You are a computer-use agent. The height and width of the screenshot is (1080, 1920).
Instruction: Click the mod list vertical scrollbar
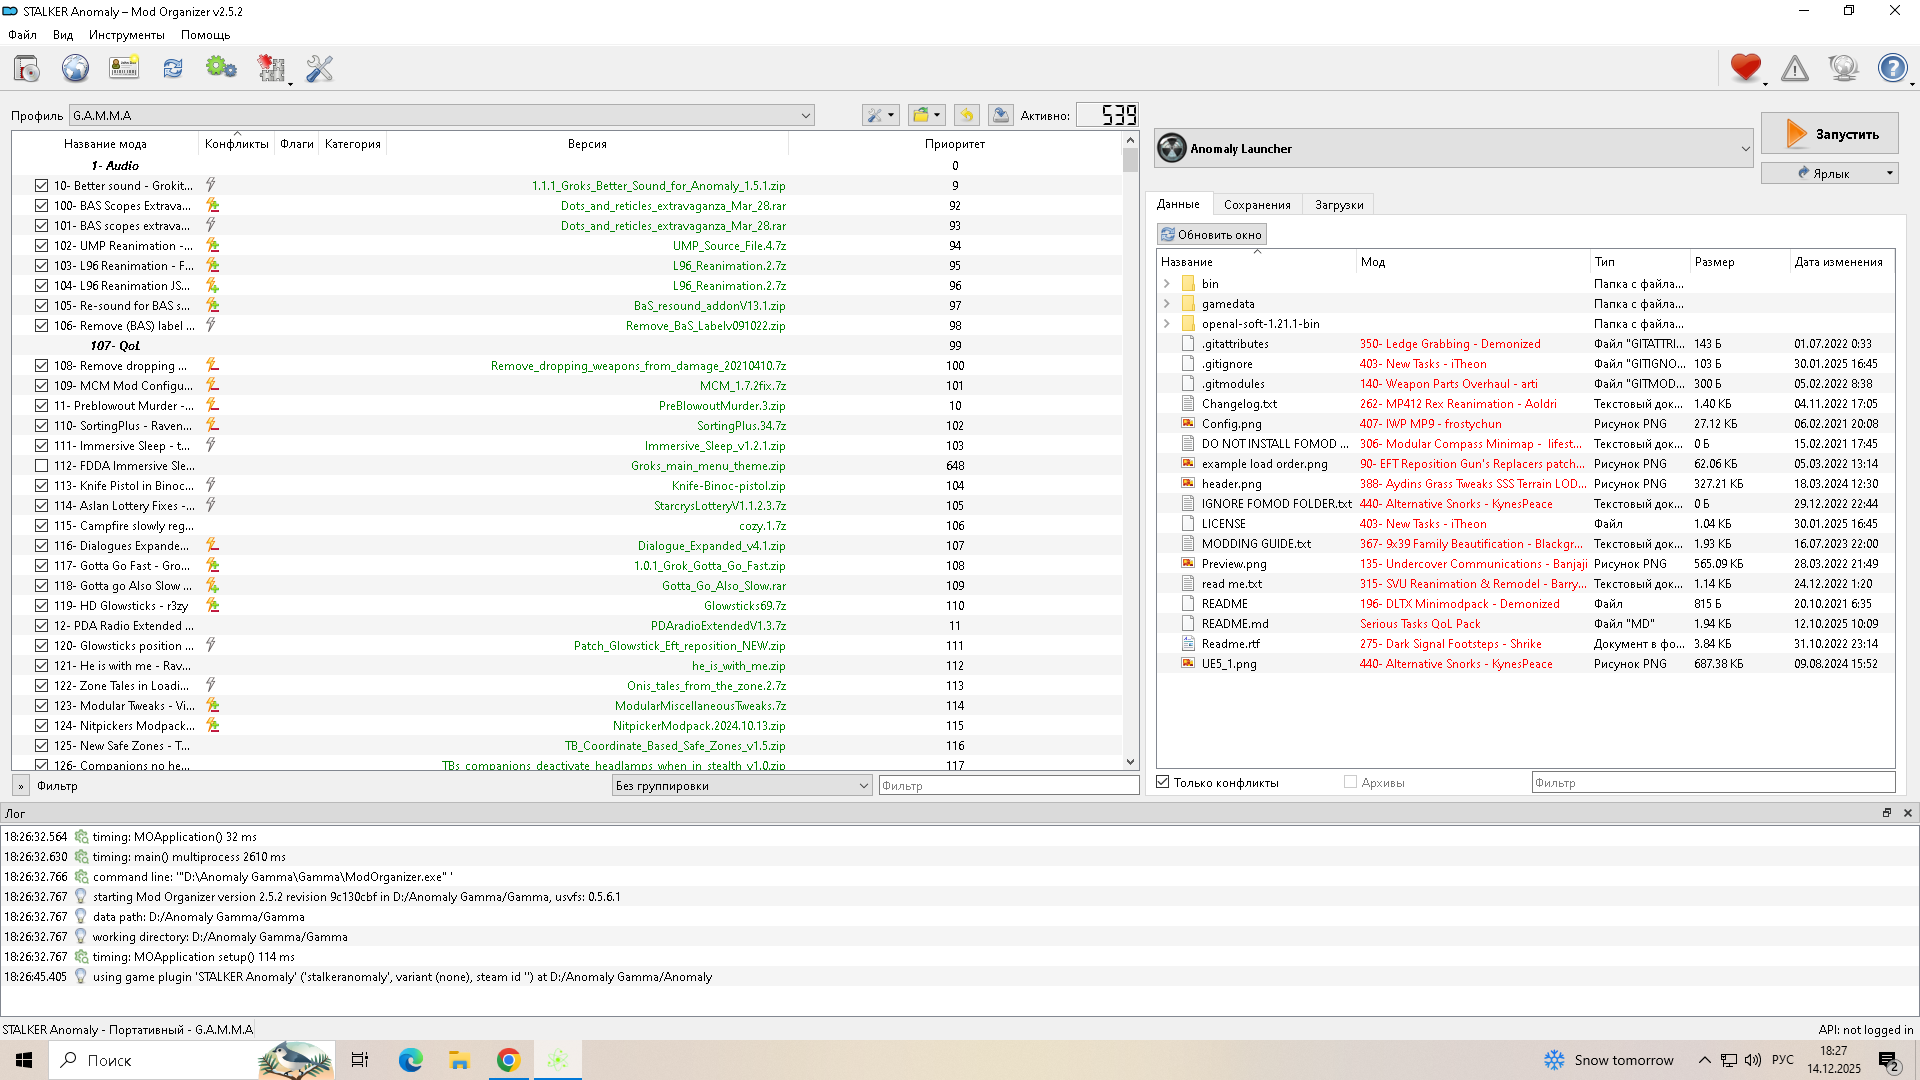tap(1130, 450)
